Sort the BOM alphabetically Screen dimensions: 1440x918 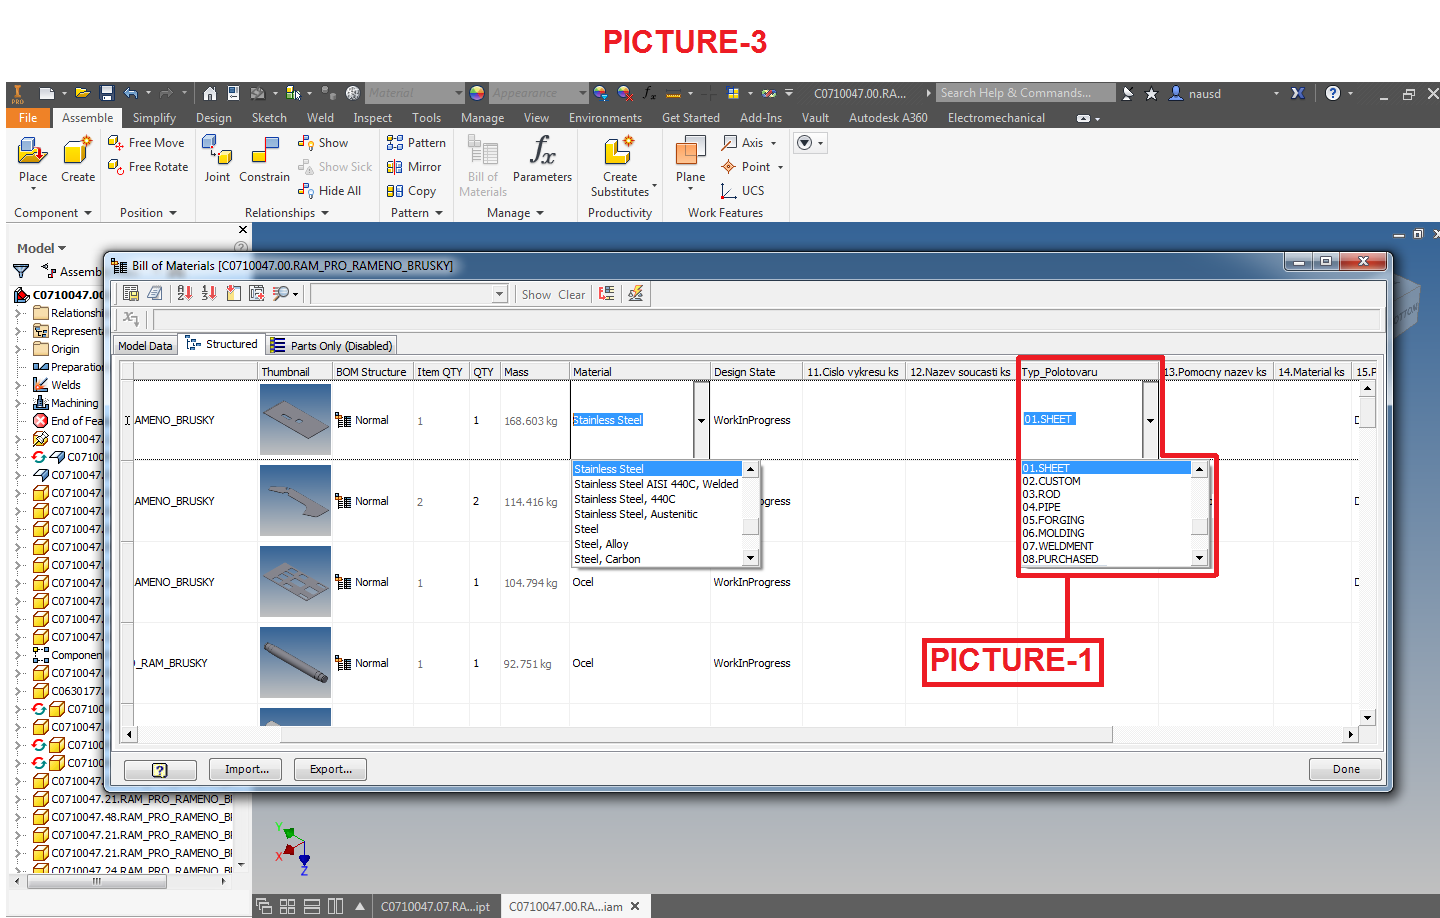pyautogui.click(x=187, y=293)
